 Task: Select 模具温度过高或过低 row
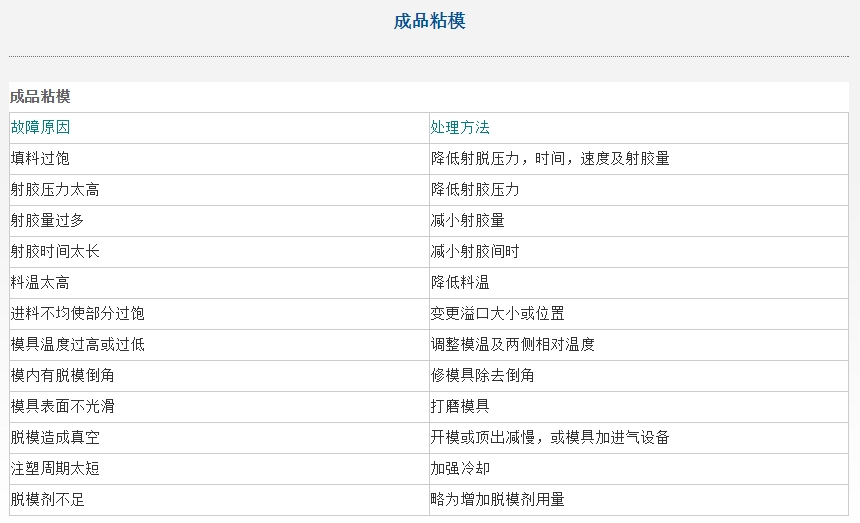(429, 345)
